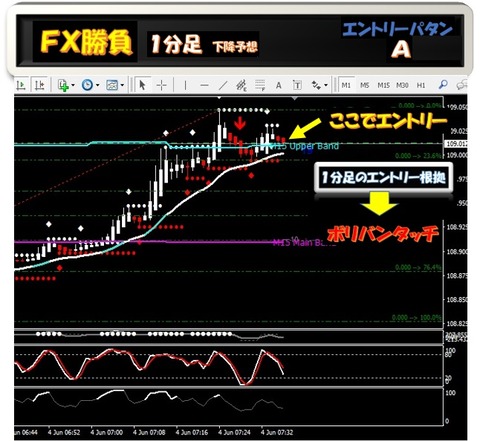The height and width of the screenshot is (441, 480).
Task: Click the Fibonacci 100.0% level label
Action: [x=417, y=318]
